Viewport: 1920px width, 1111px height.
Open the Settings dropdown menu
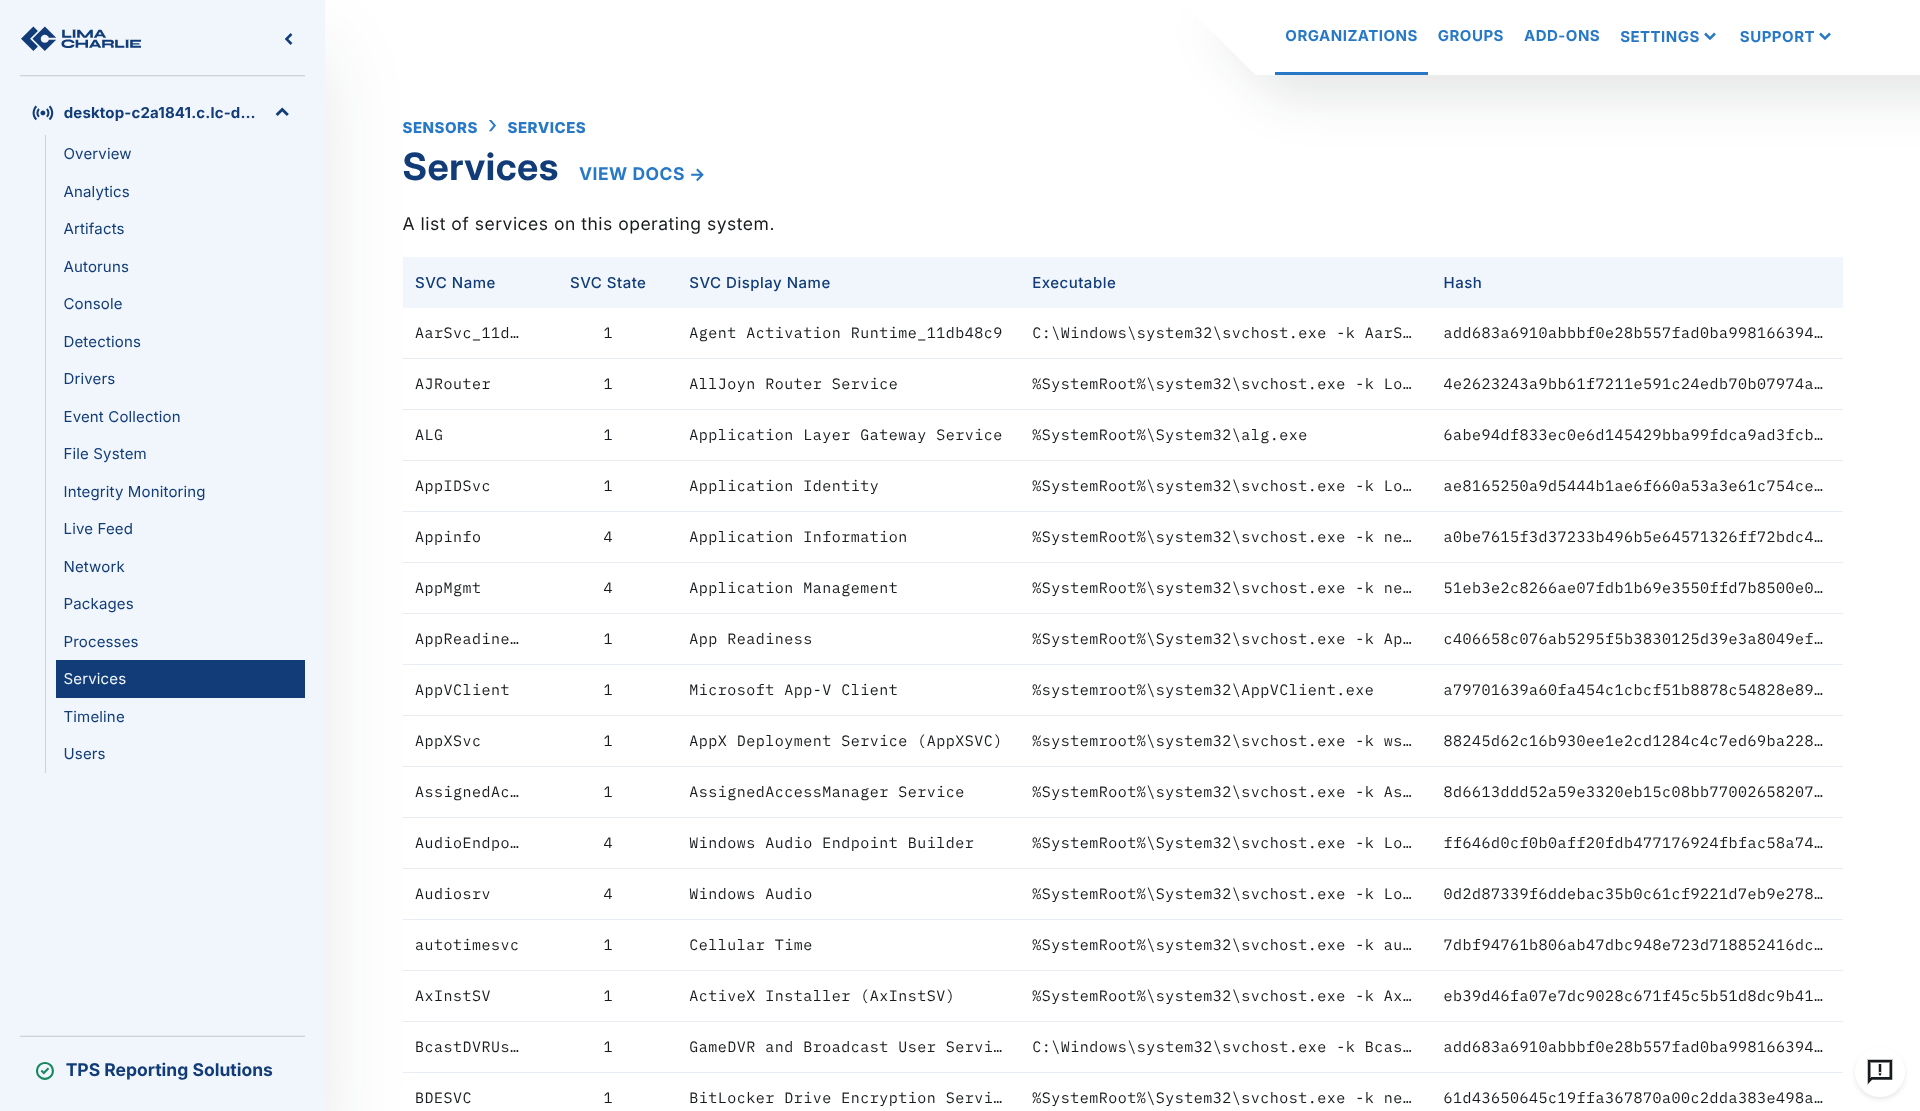click(x=1667, y=37)
